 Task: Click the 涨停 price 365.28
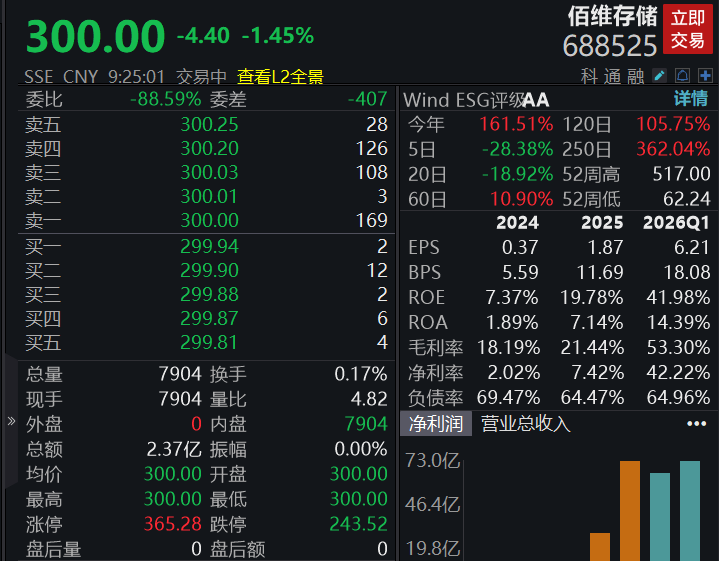[x=173, y=524]
